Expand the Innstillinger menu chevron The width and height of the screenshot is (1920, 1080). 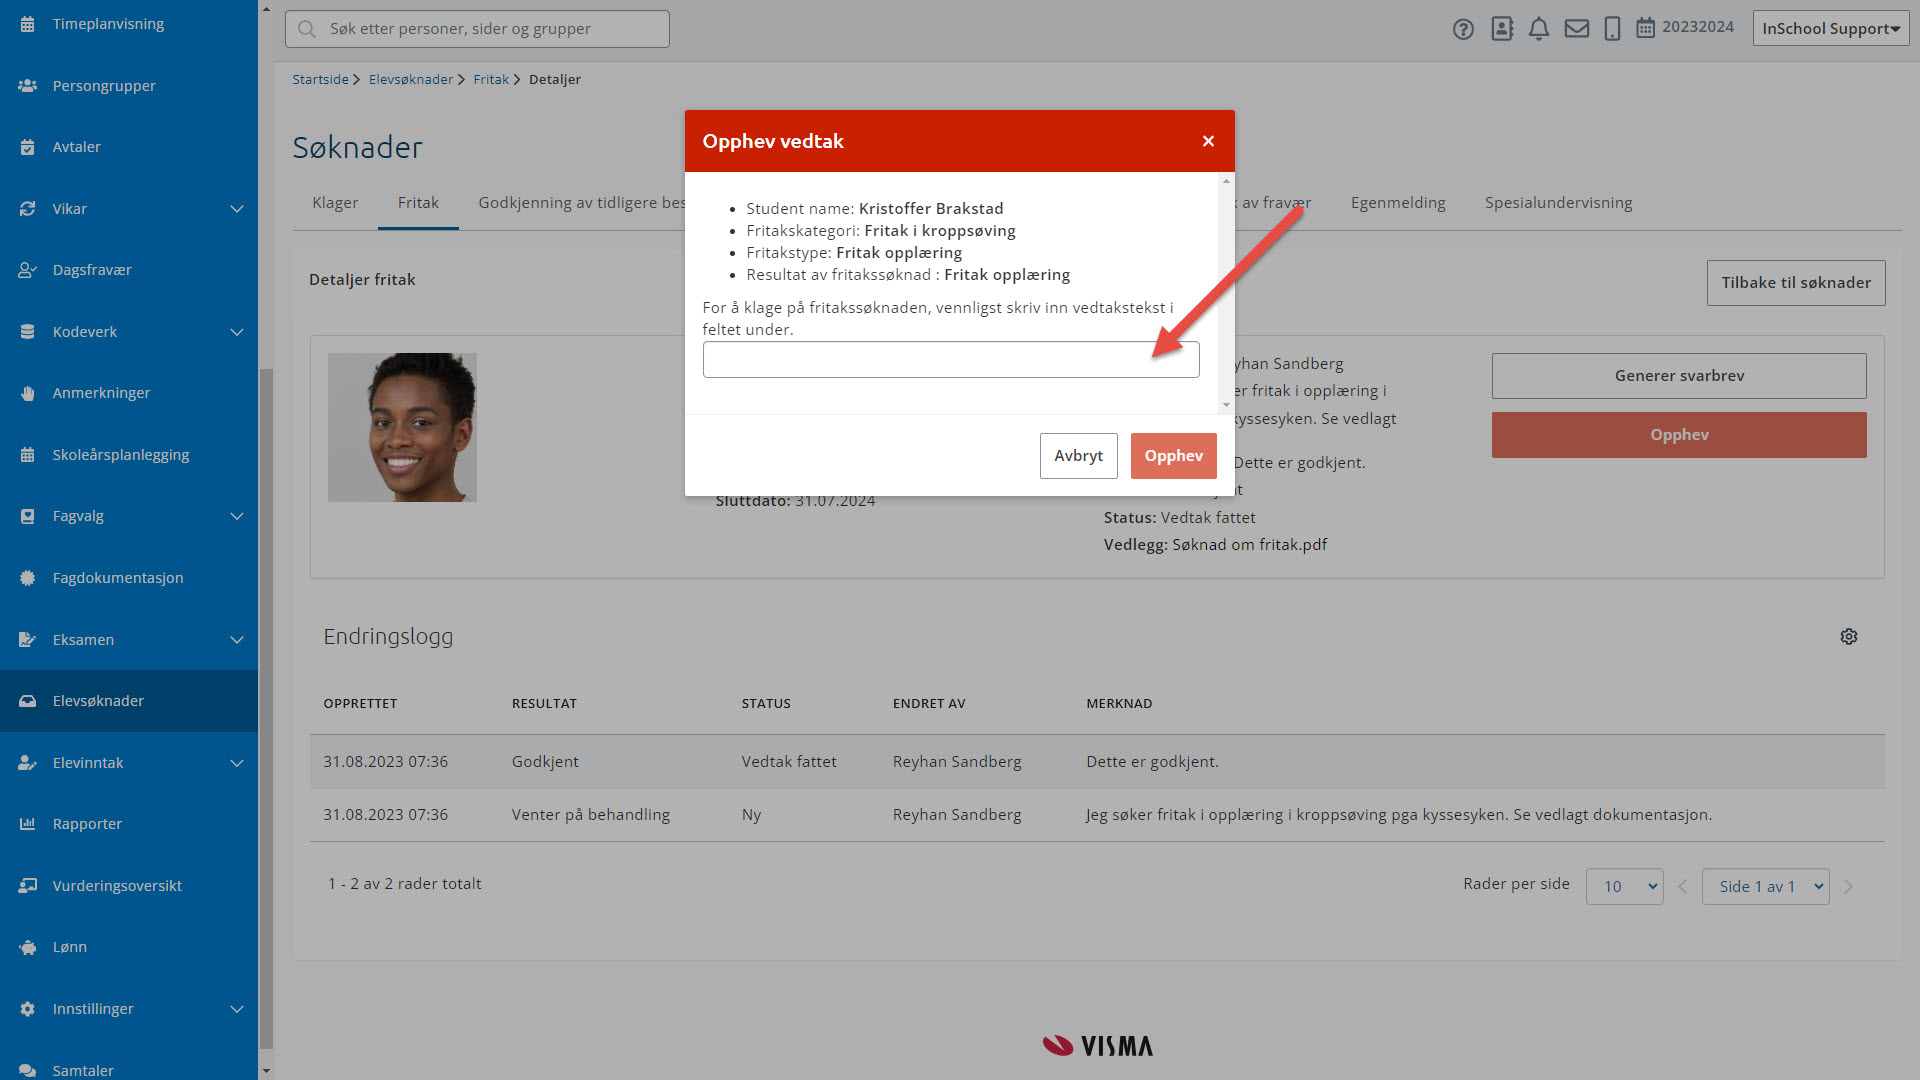click(x=237, y=1009)
